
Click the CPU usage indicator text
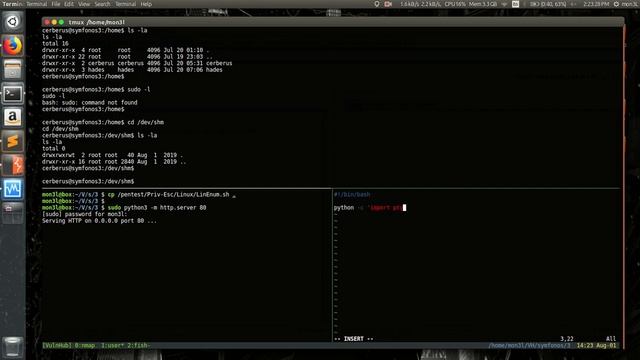(455, 4)
